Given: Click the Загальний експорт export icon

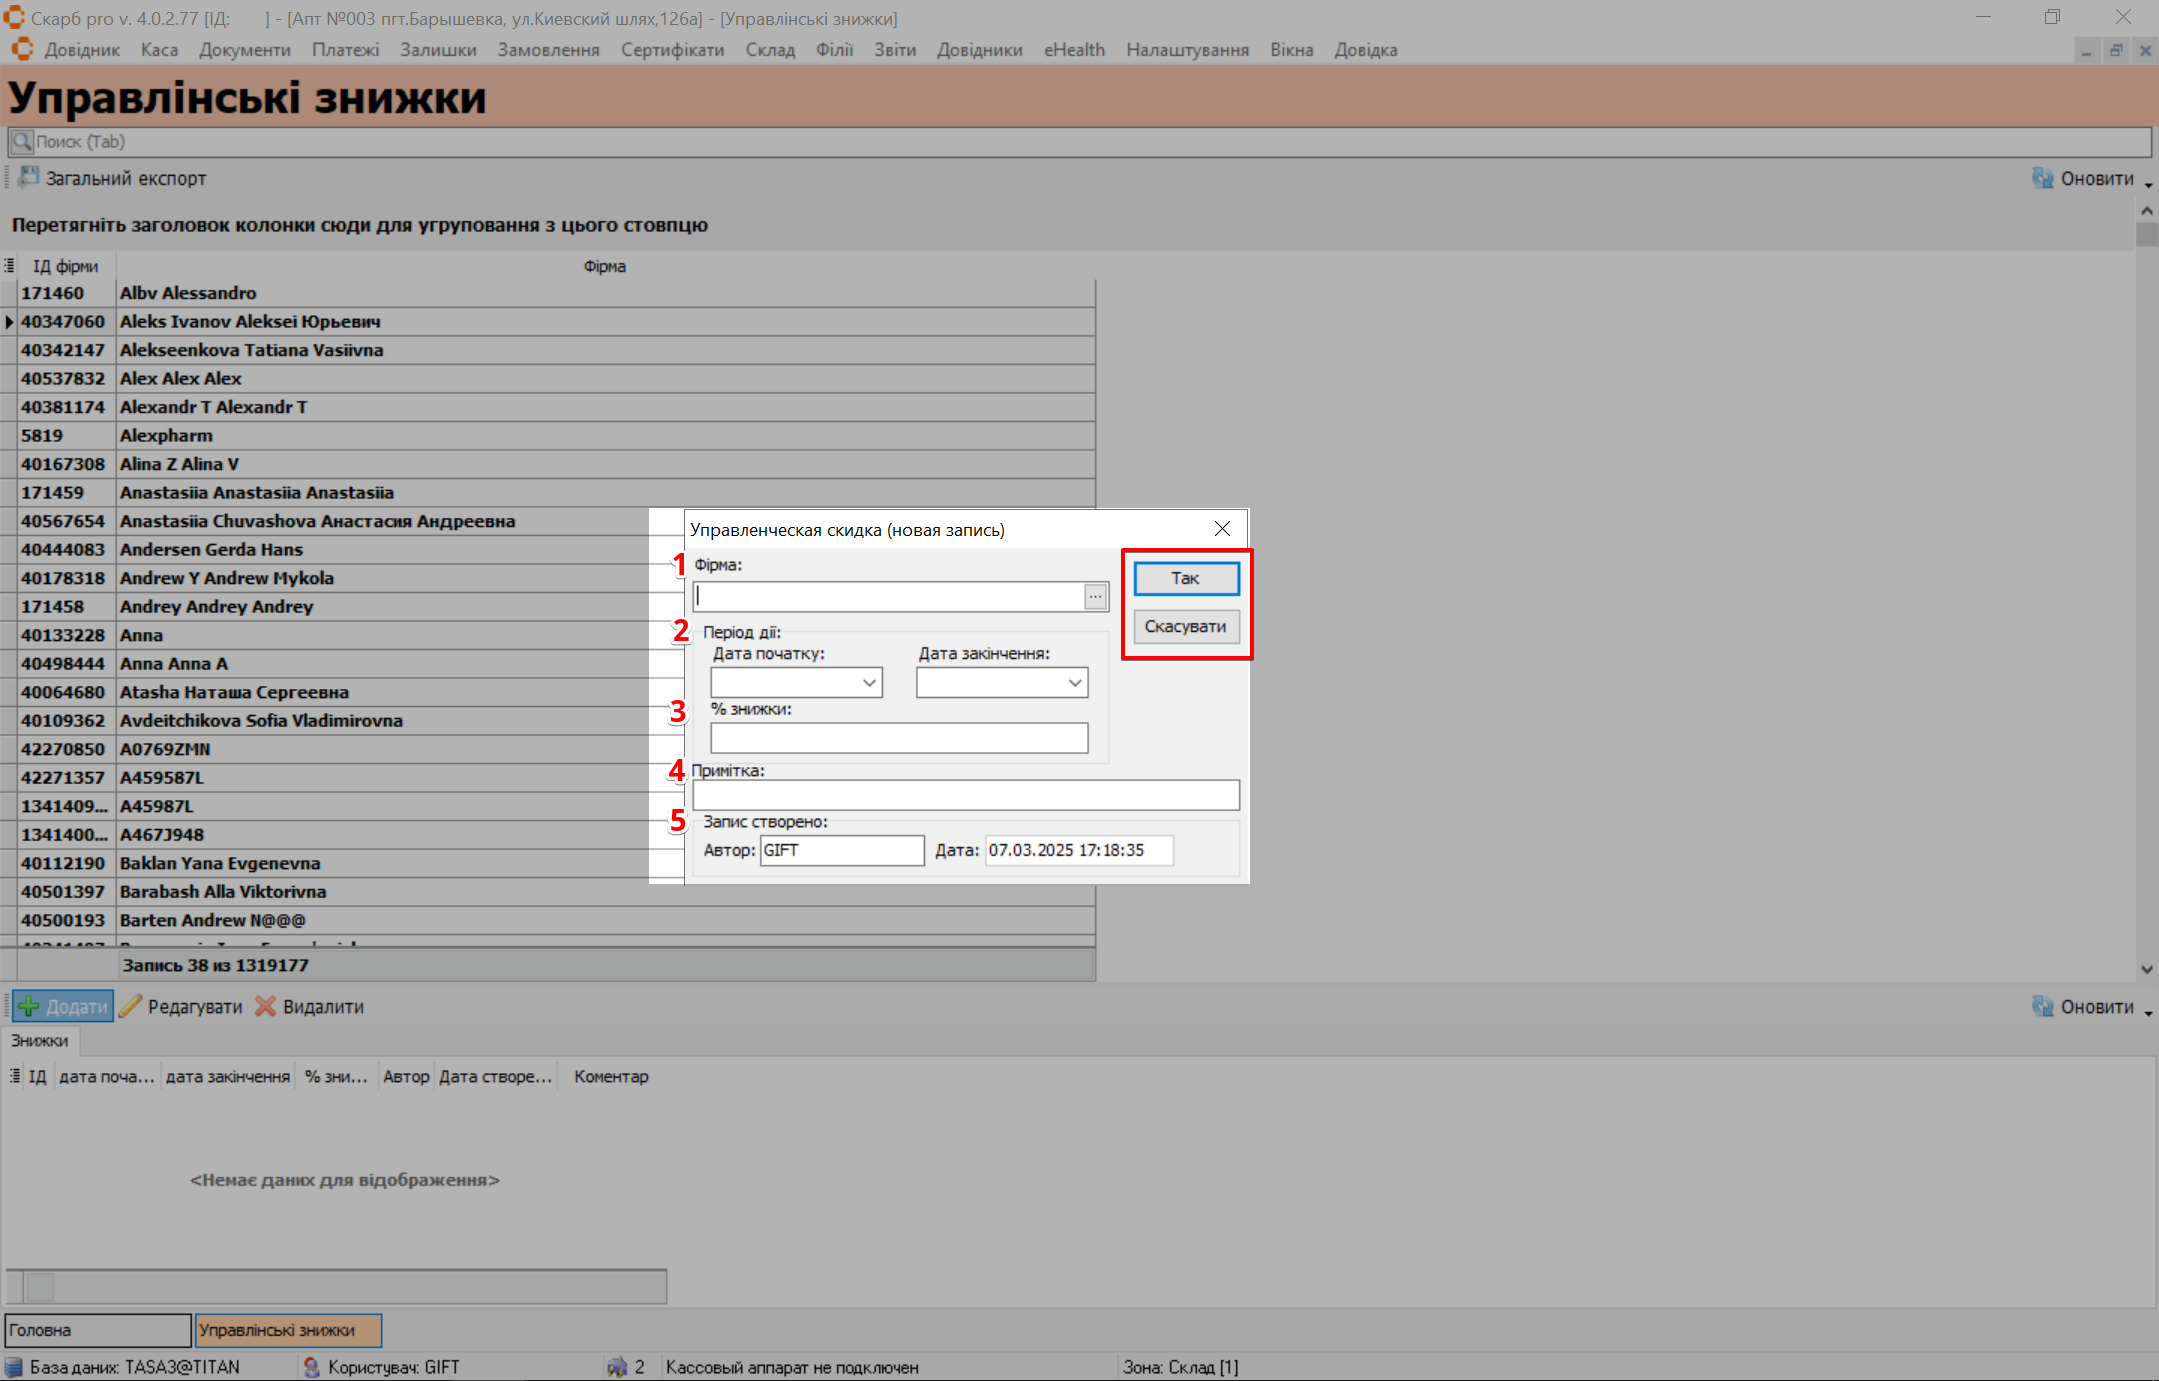Looking at the screenshot, I should pos(29,177).
